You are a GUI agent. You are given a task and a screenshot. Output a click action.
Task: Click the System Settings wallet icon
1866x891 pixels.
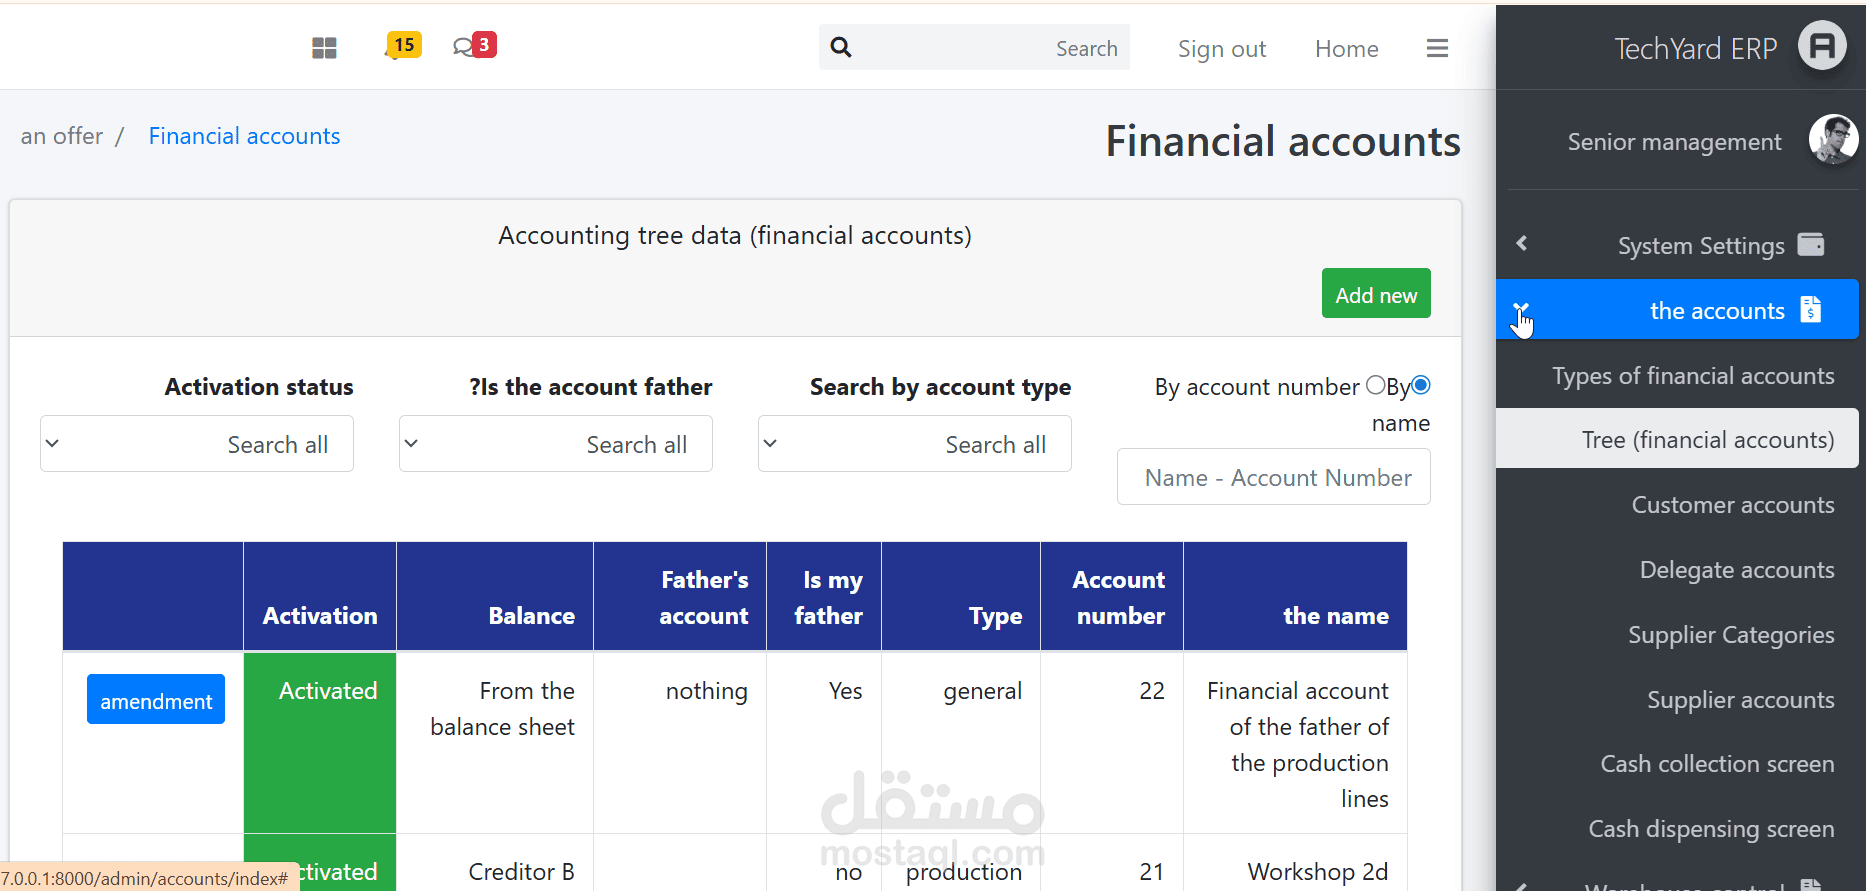(x=1811, y=244)
